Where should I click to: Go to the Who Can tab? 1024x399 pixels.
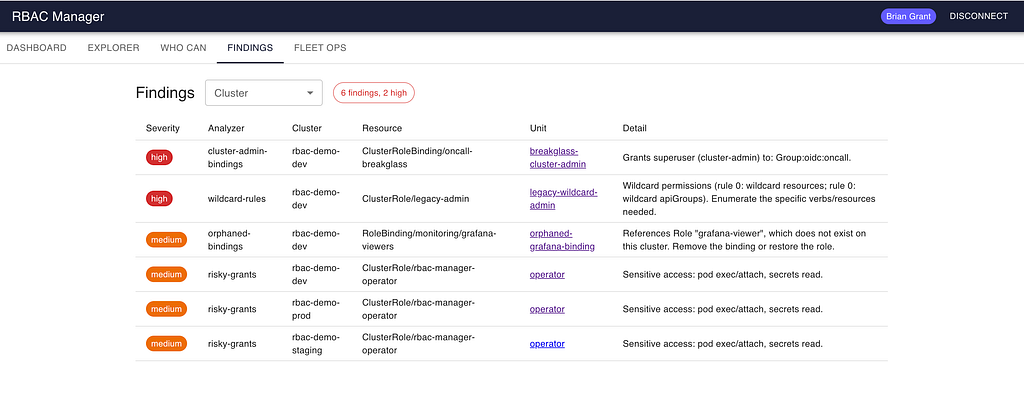point(184,48)
